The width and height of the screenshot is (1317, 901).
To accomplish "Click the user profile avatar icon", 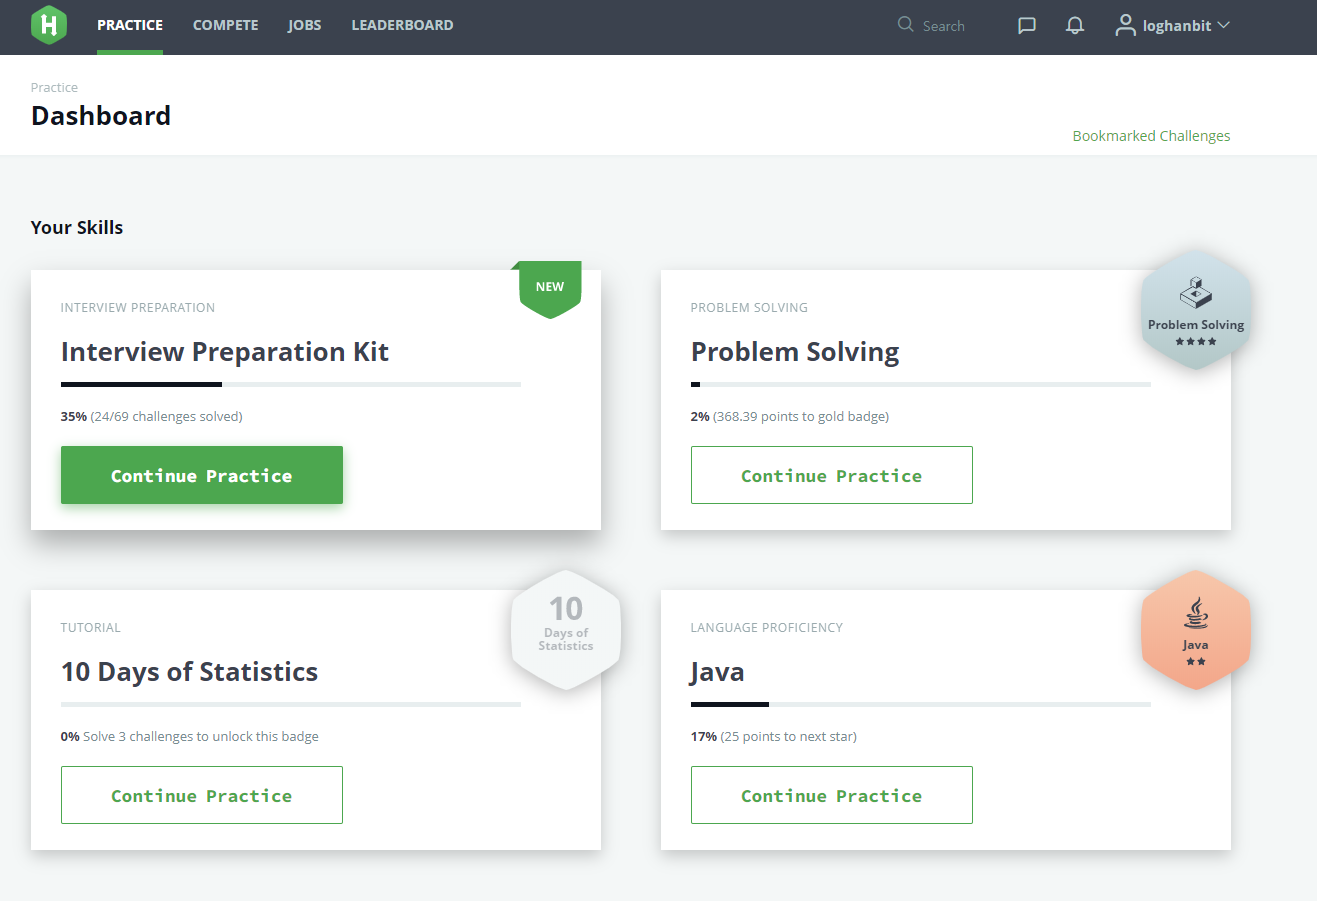I will click(1126, 25).
